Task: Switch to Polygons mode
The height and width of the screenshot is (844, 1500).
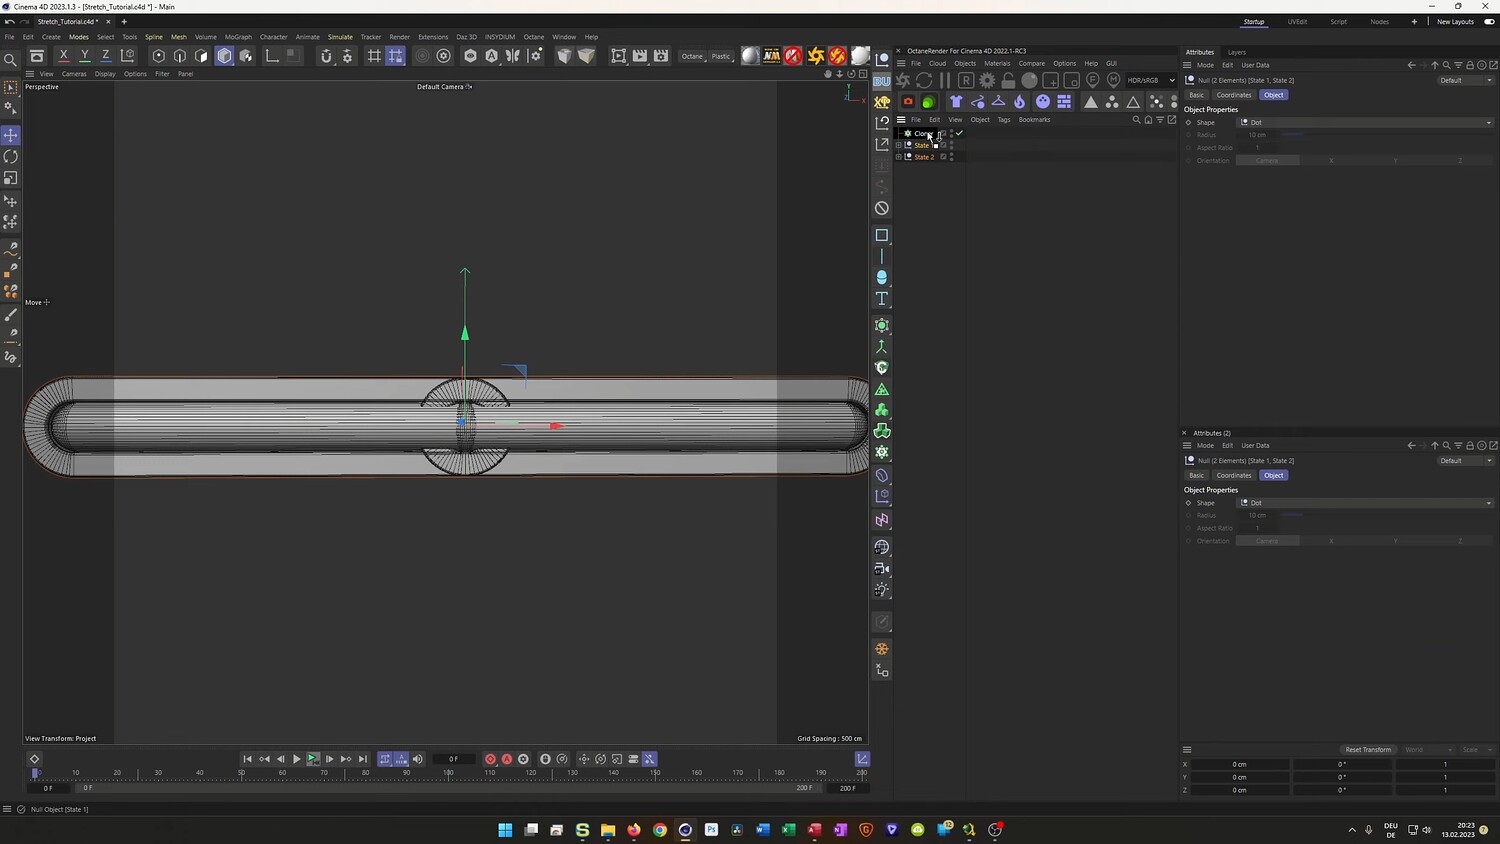Action: pyautogui.click(x=202, y=56)
